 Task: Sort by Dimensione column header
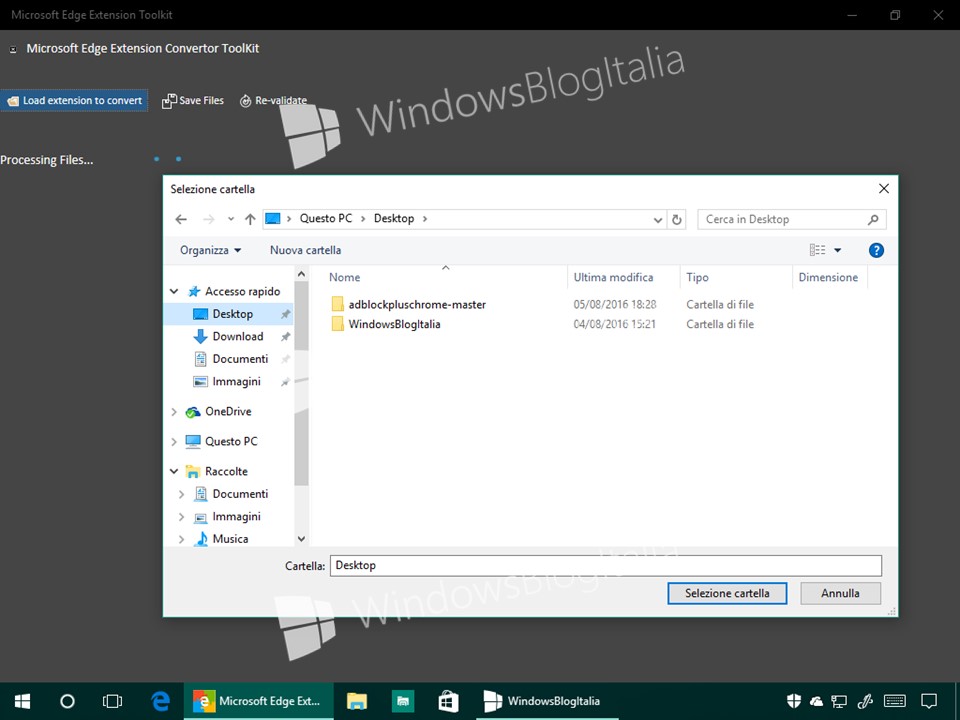point(830,277)
